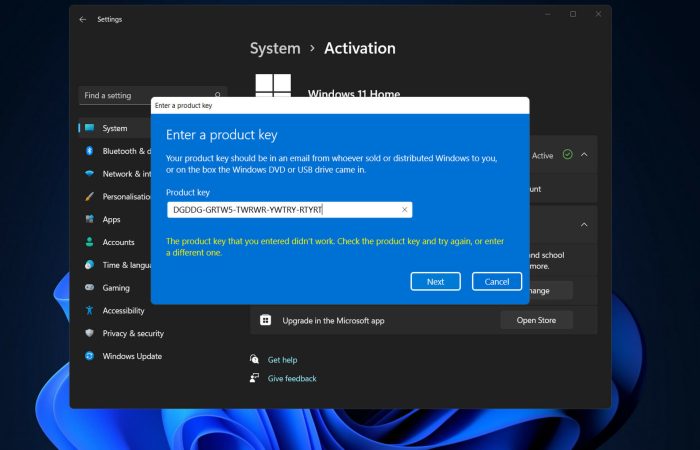
Task: Minimize the Settings window
Action: coord(548,14)
